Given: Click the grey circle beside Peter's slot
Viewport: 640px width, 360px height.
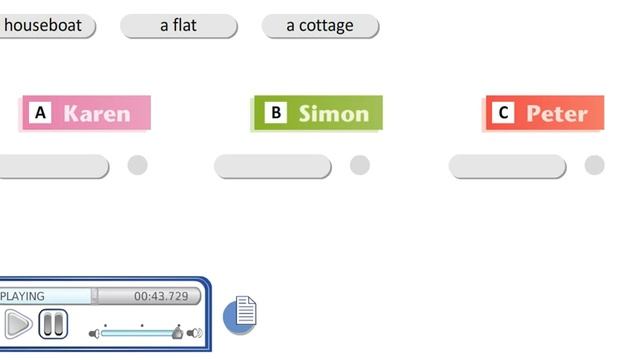Looking at the screenshot, I should coord(595,165).
